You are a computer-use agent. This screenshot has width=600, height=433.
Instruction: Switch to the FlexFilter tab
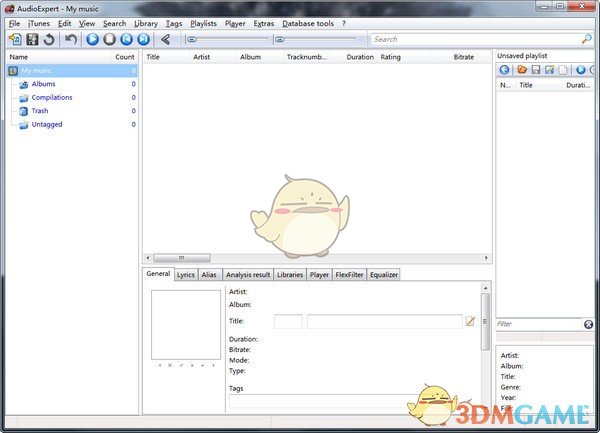pyautogui.click(x=349, y=275)
